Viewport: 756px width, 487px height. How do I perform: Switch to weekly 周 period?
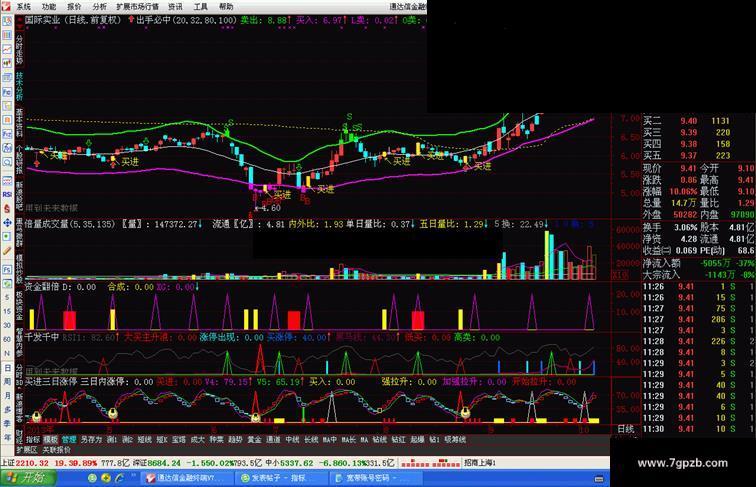(x=7, y=381)
